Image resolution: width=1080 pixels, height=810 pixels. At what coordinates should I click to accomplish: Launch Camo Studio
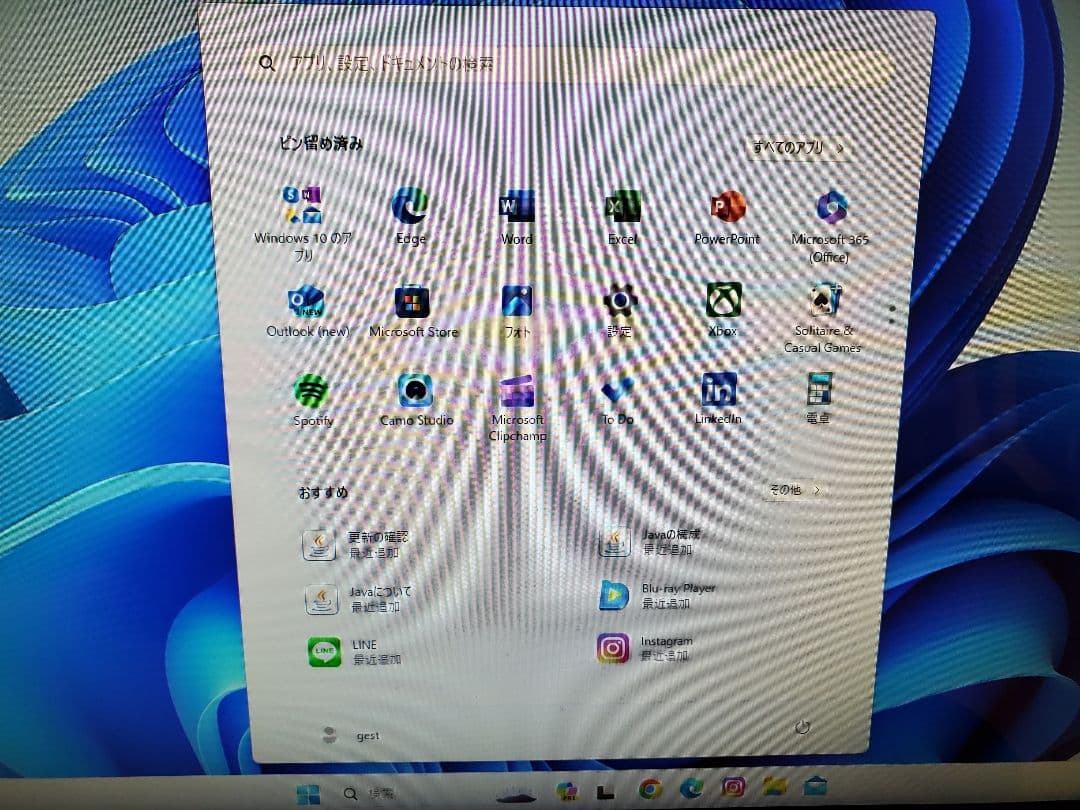tap(415, 392)
